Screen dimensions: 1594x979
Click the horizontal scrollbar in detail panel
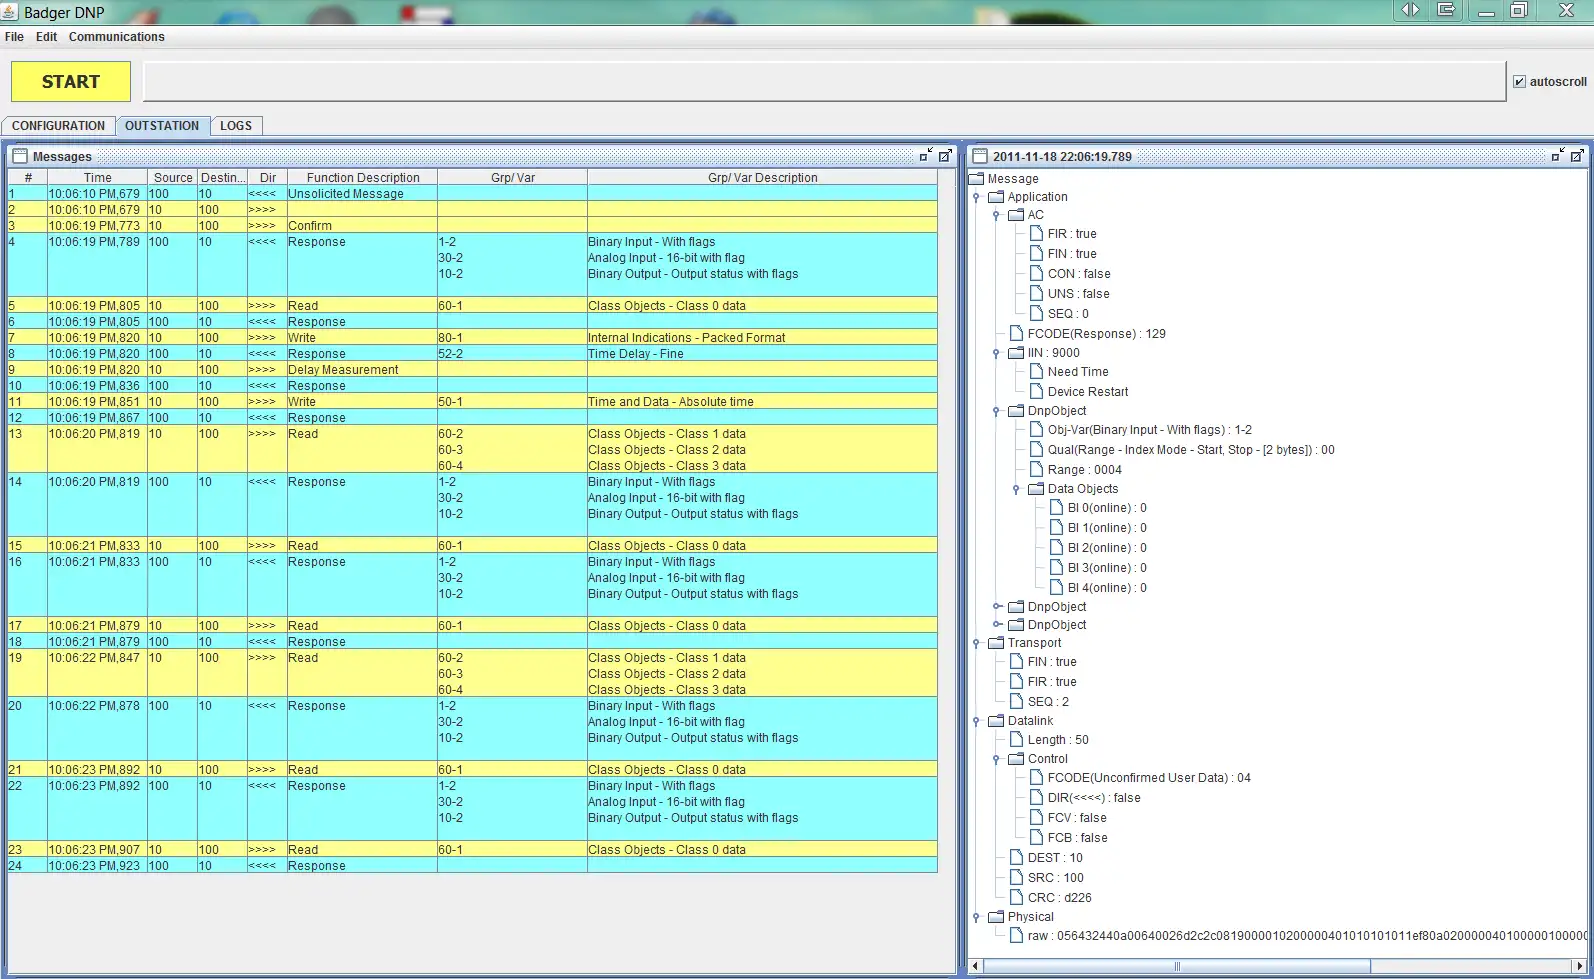[x=1176, y=966]
